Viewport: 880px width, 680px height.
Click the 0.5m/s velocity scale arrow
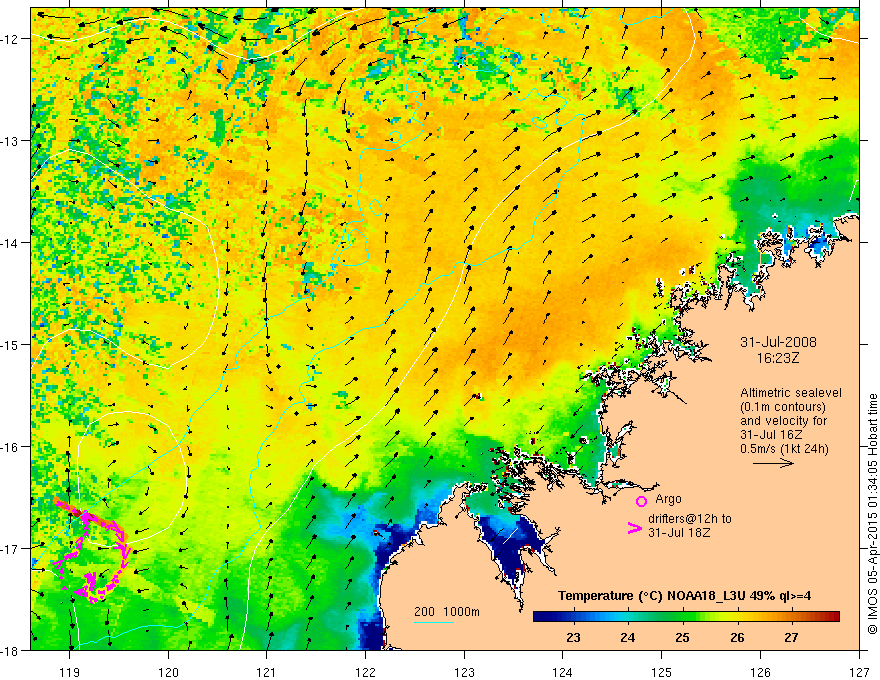click(x=773, y=463)
